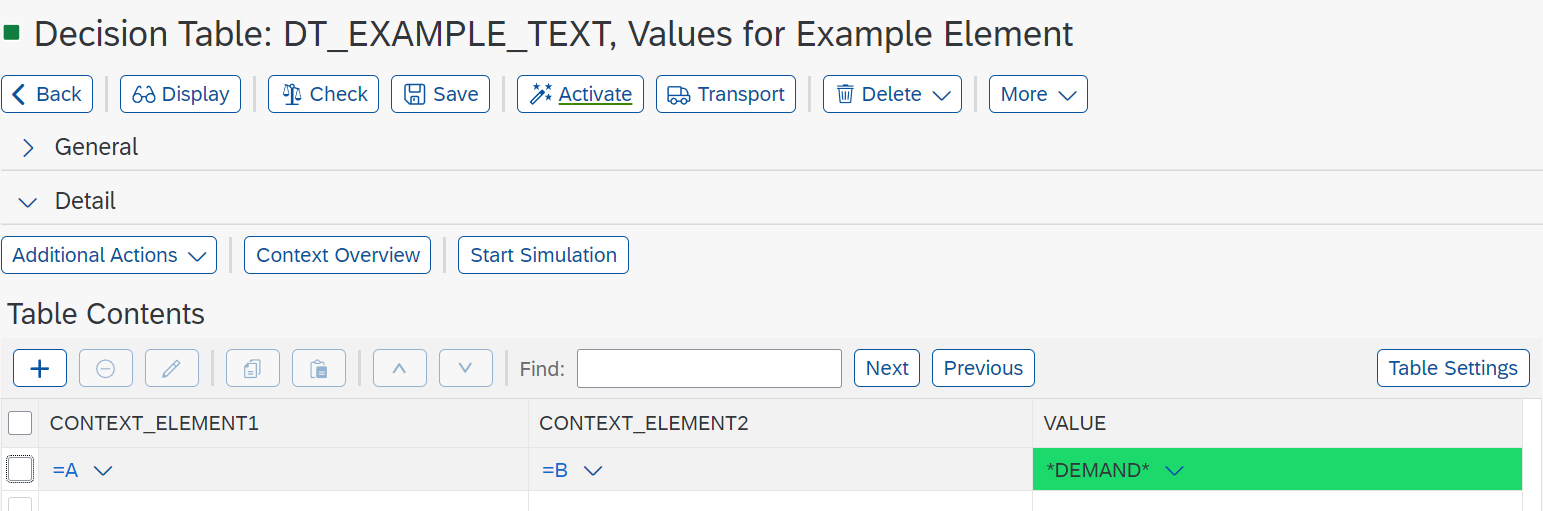Screen dimensions: 1543x511
Task: Activate the decision table
Action: pos(580,94)
